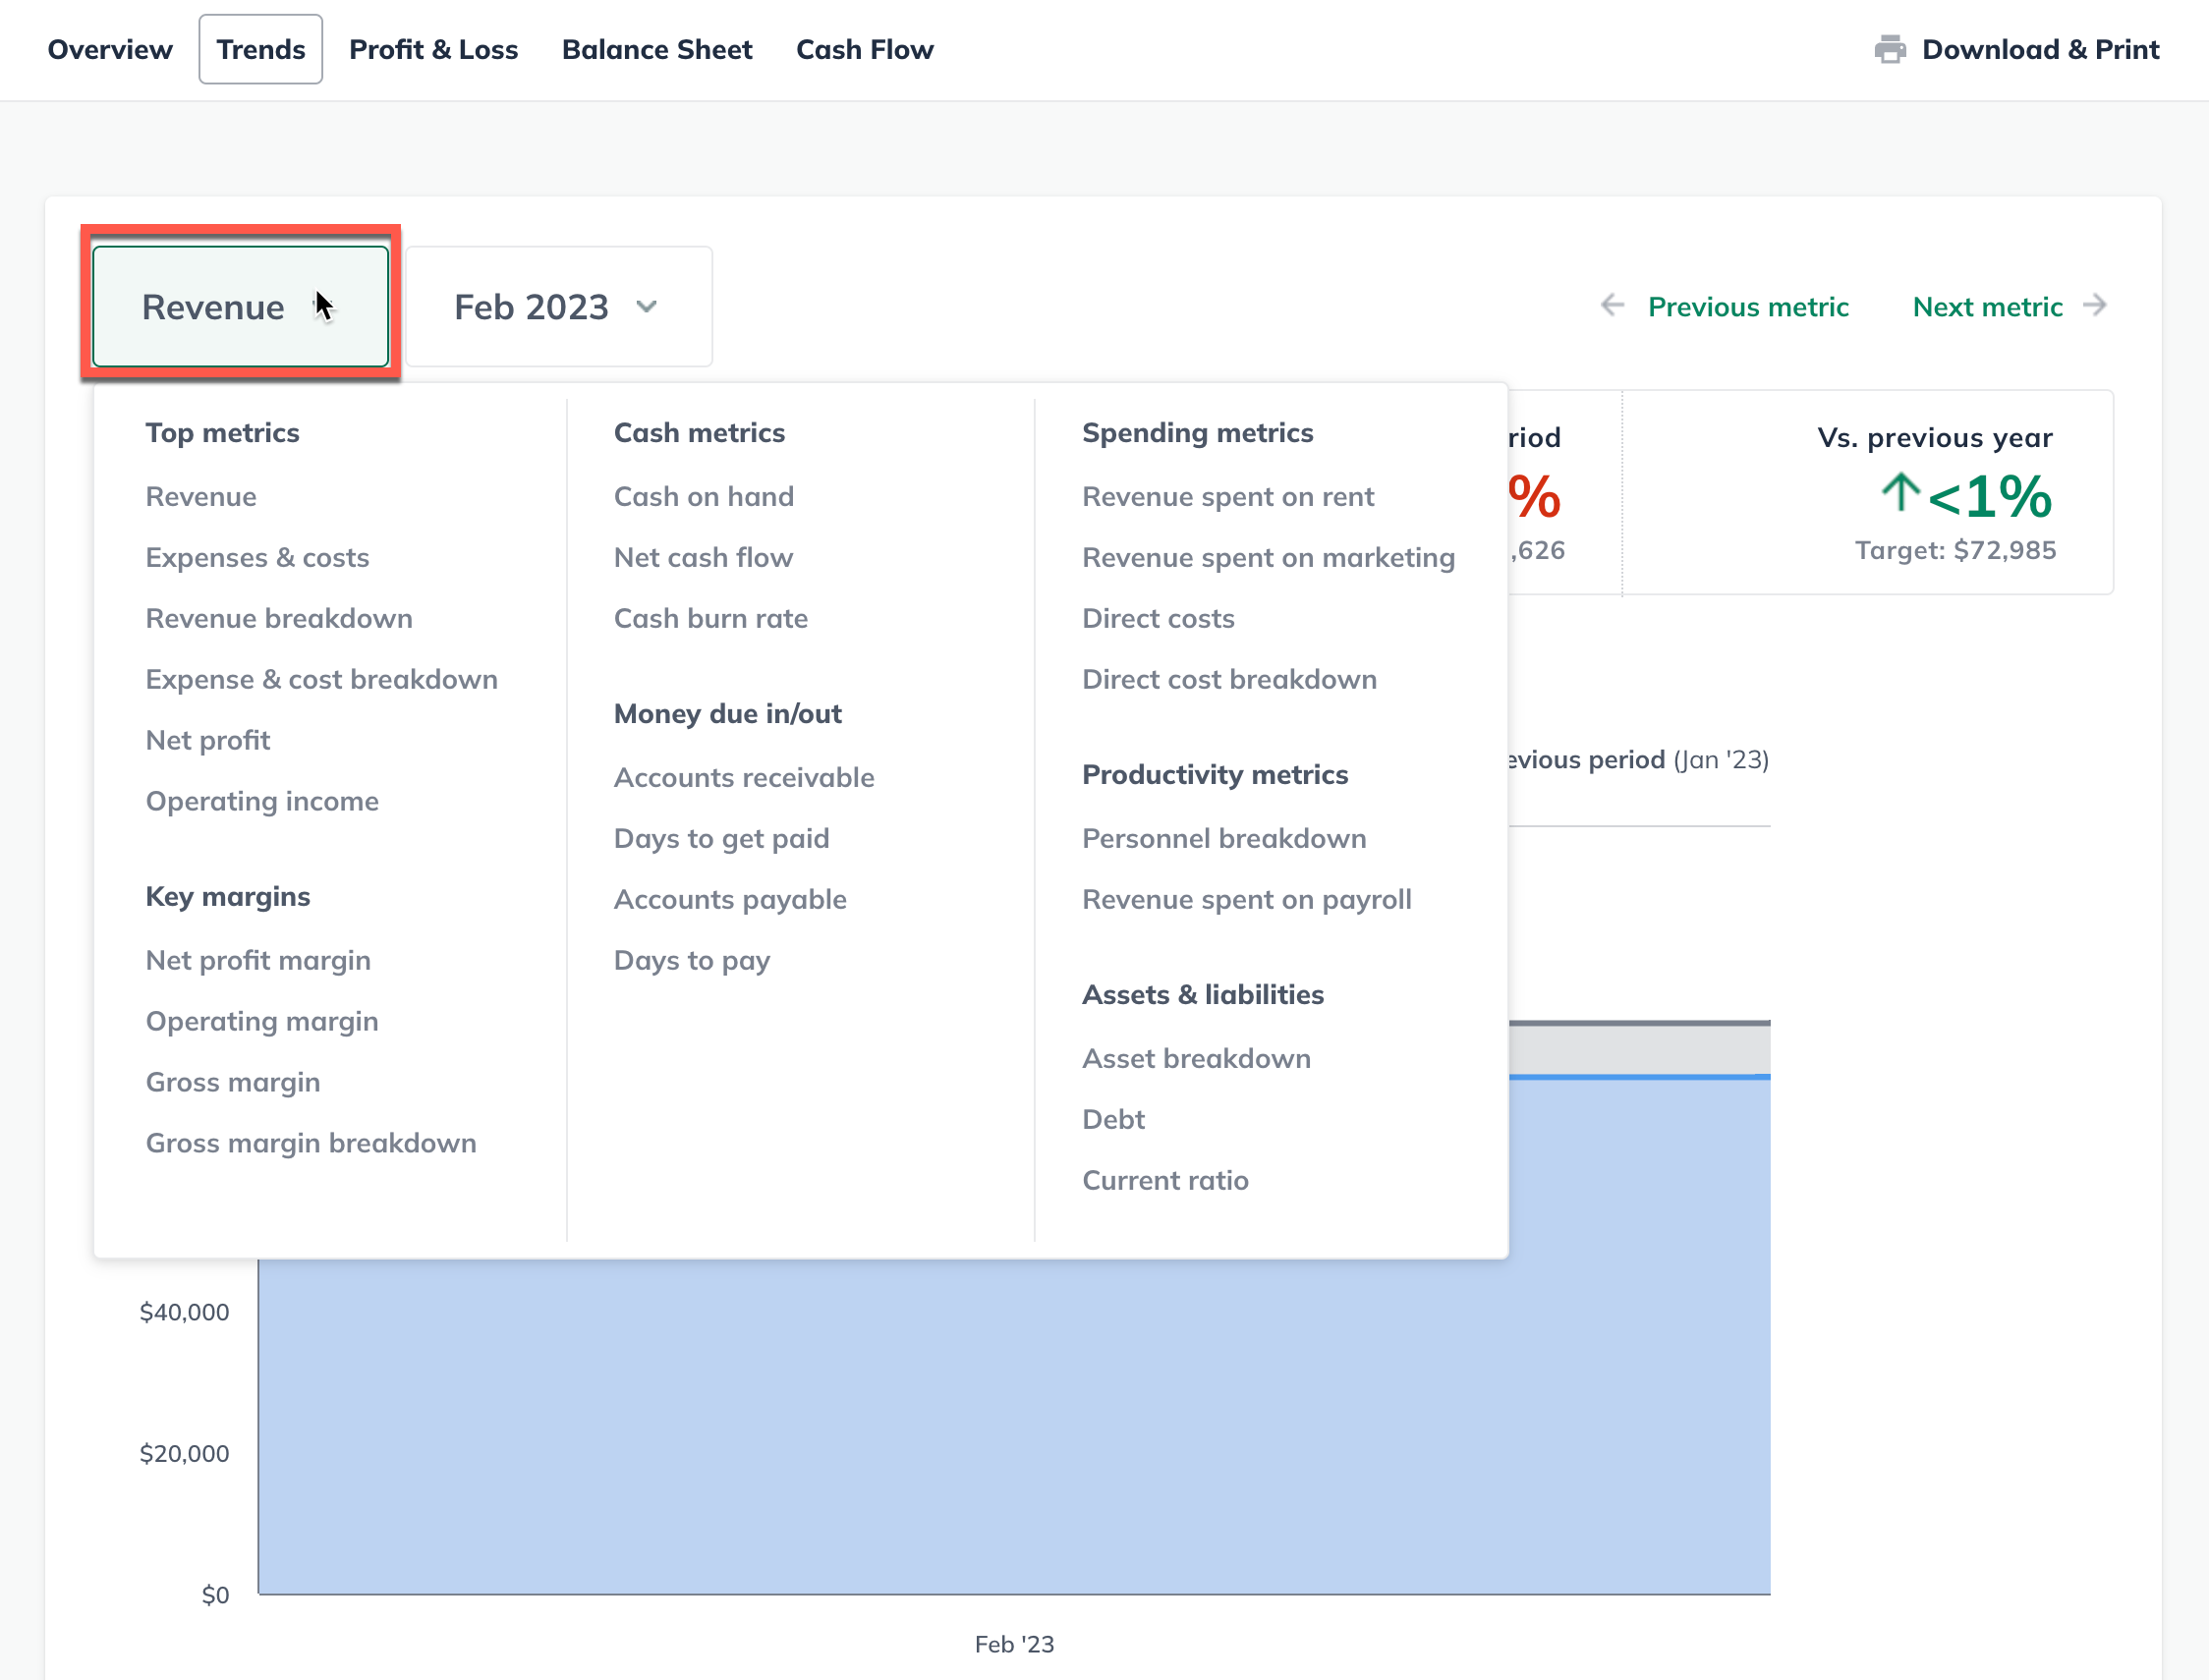Select Net profit from Top metrics
Screen dimensions: 2209x1680
pos(208,740)
